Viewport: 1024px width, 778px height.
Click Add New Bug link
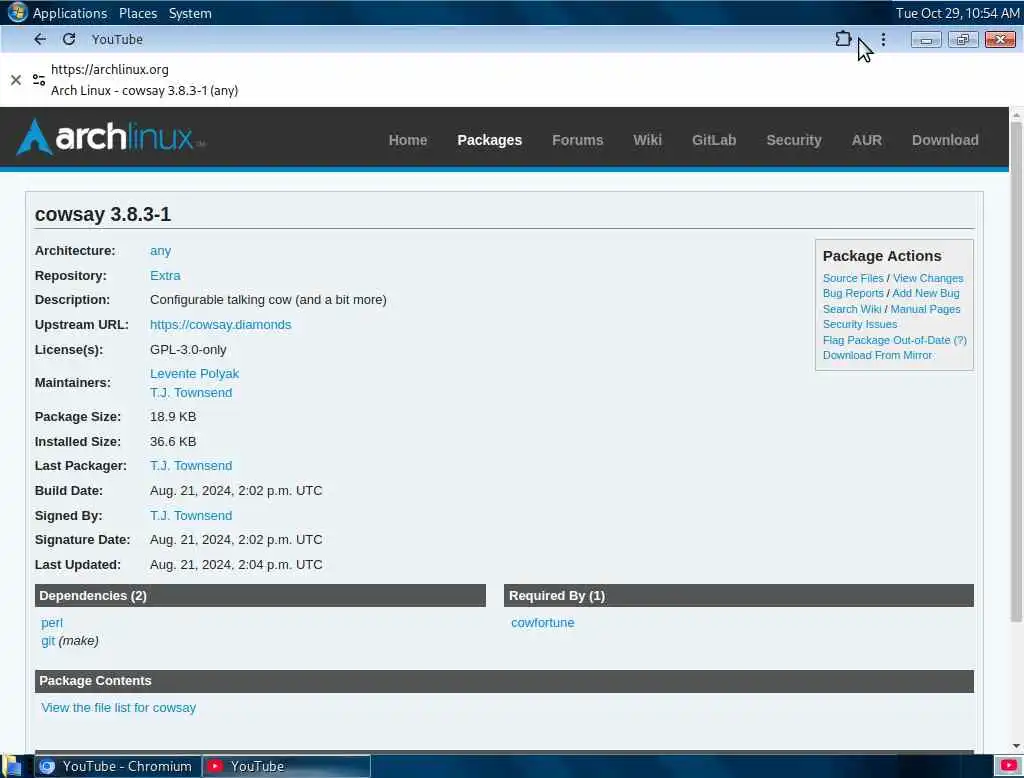point(926,293)
